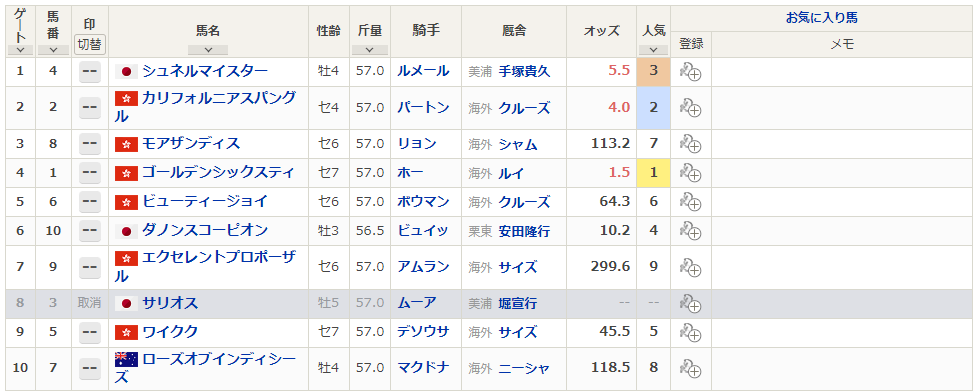Screen dimensions: 977x392
Task: Open jockey page for パートン
Action: pos(423,108)
